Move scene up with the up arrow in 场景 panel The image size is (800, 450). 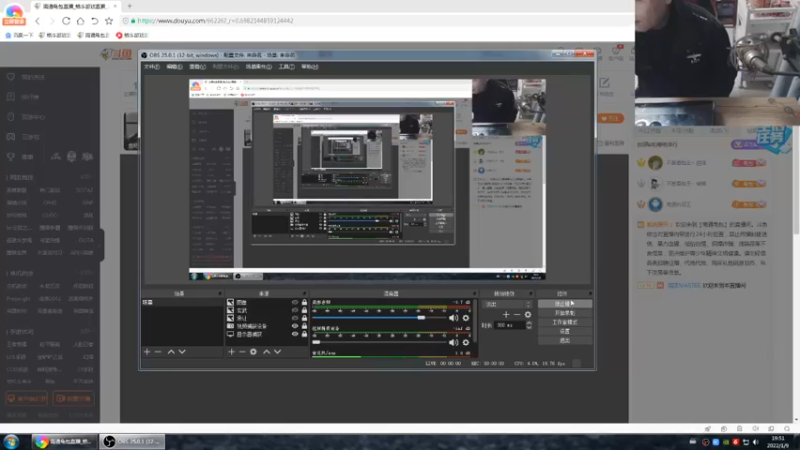coord(171,352)
